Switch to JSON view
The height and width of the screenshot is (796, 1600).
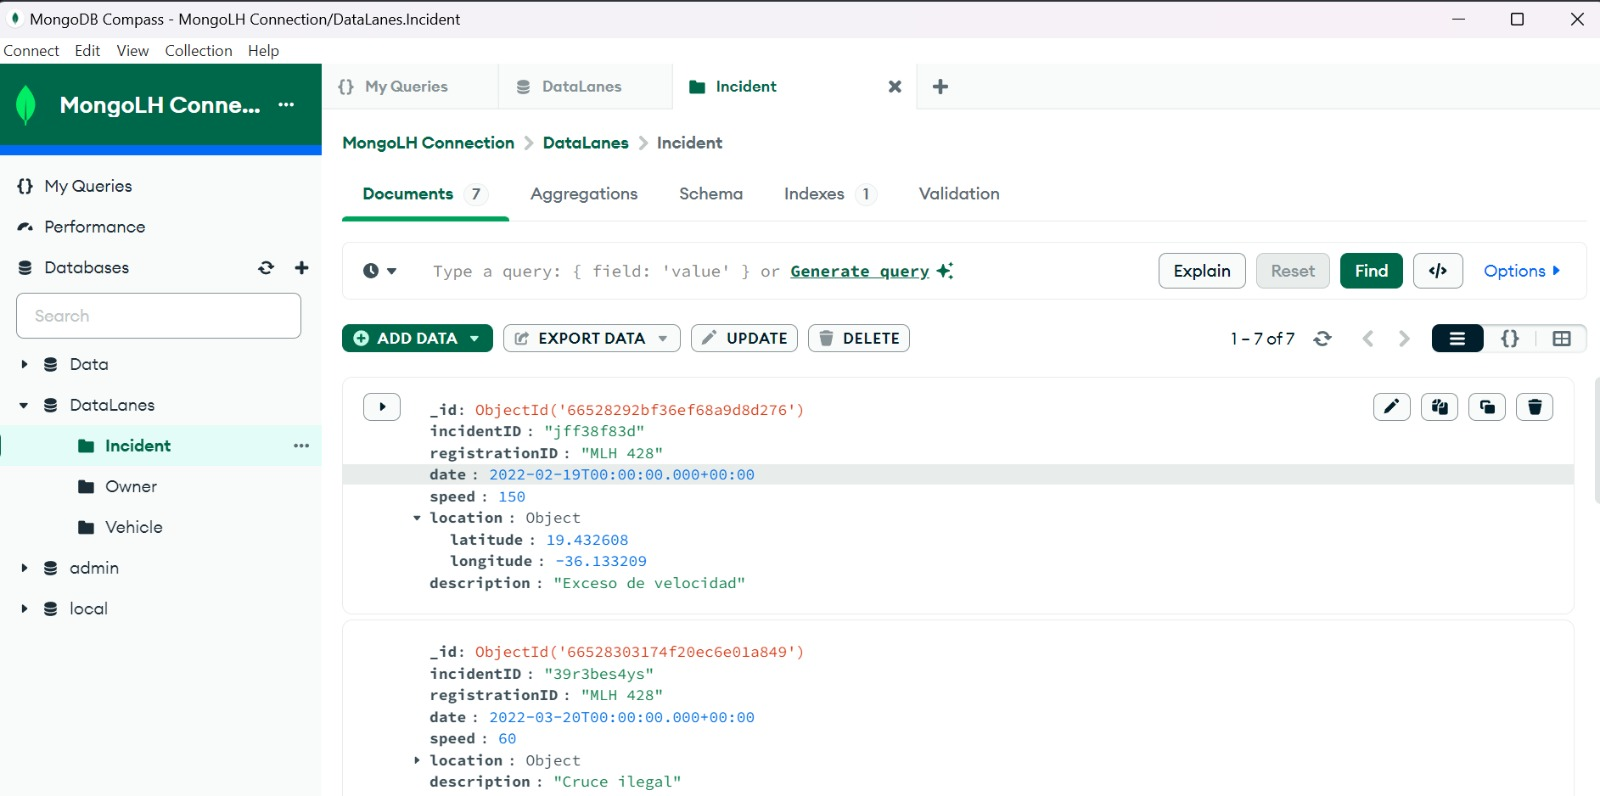coord(1510,339)
